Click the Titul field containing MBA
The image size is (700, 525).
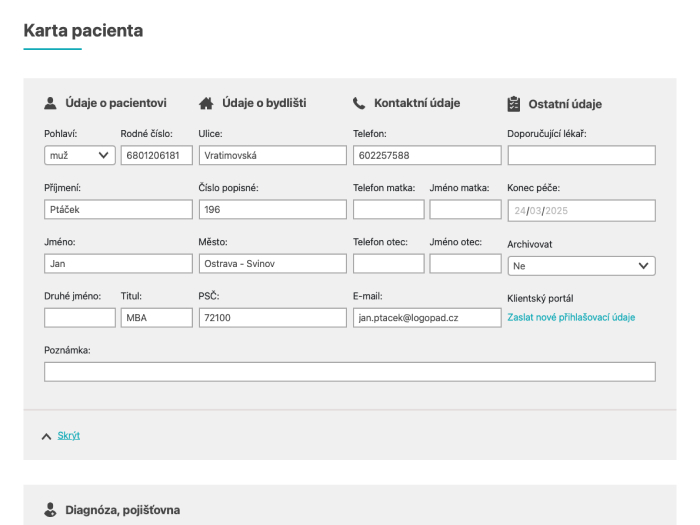[155, 317]
